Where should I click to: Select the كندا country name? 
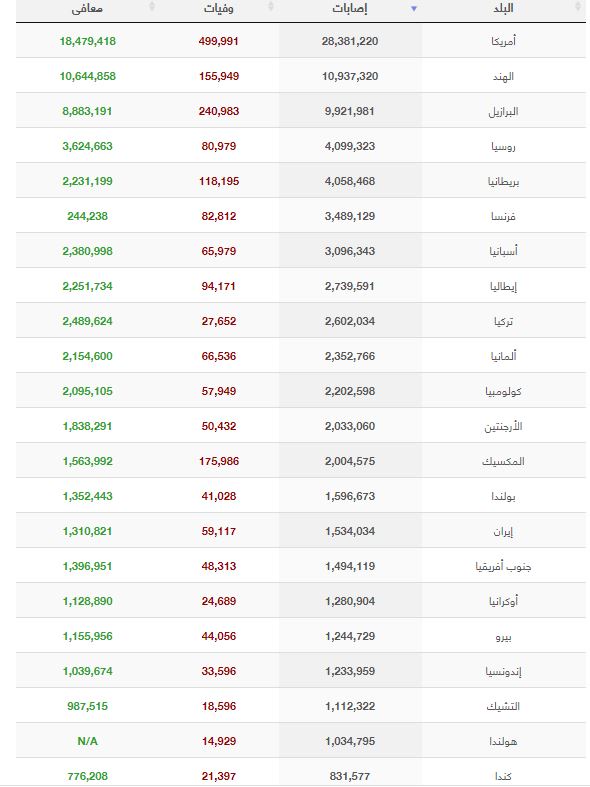[x=503, y=776]
